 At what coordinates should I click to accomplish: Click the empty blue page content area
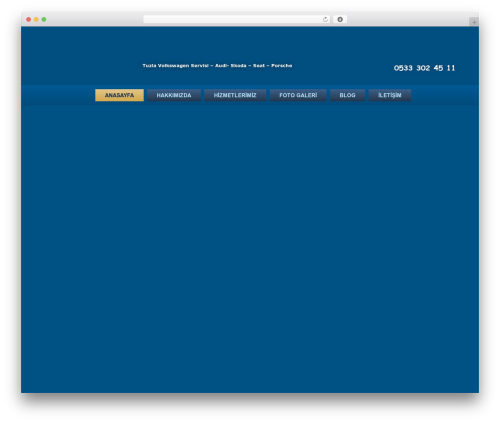pos(250,248)
